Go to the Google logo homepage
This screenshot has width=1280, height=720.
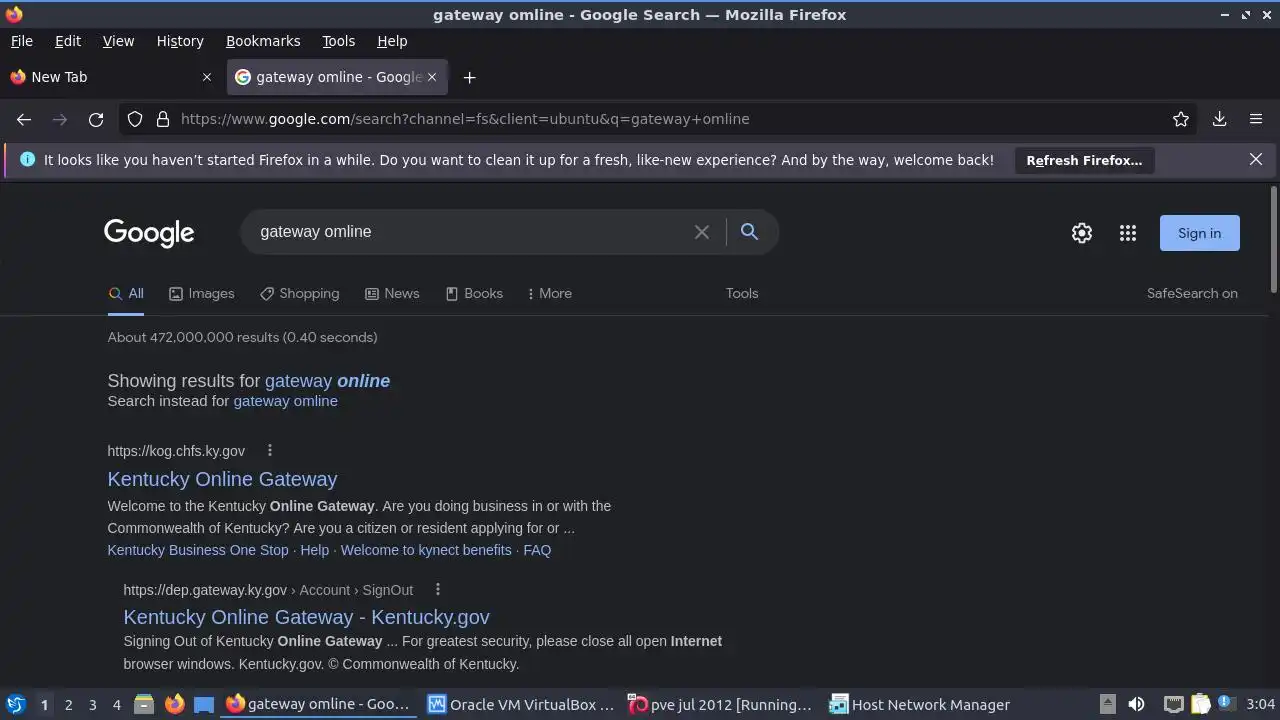(x=149, y=233)
